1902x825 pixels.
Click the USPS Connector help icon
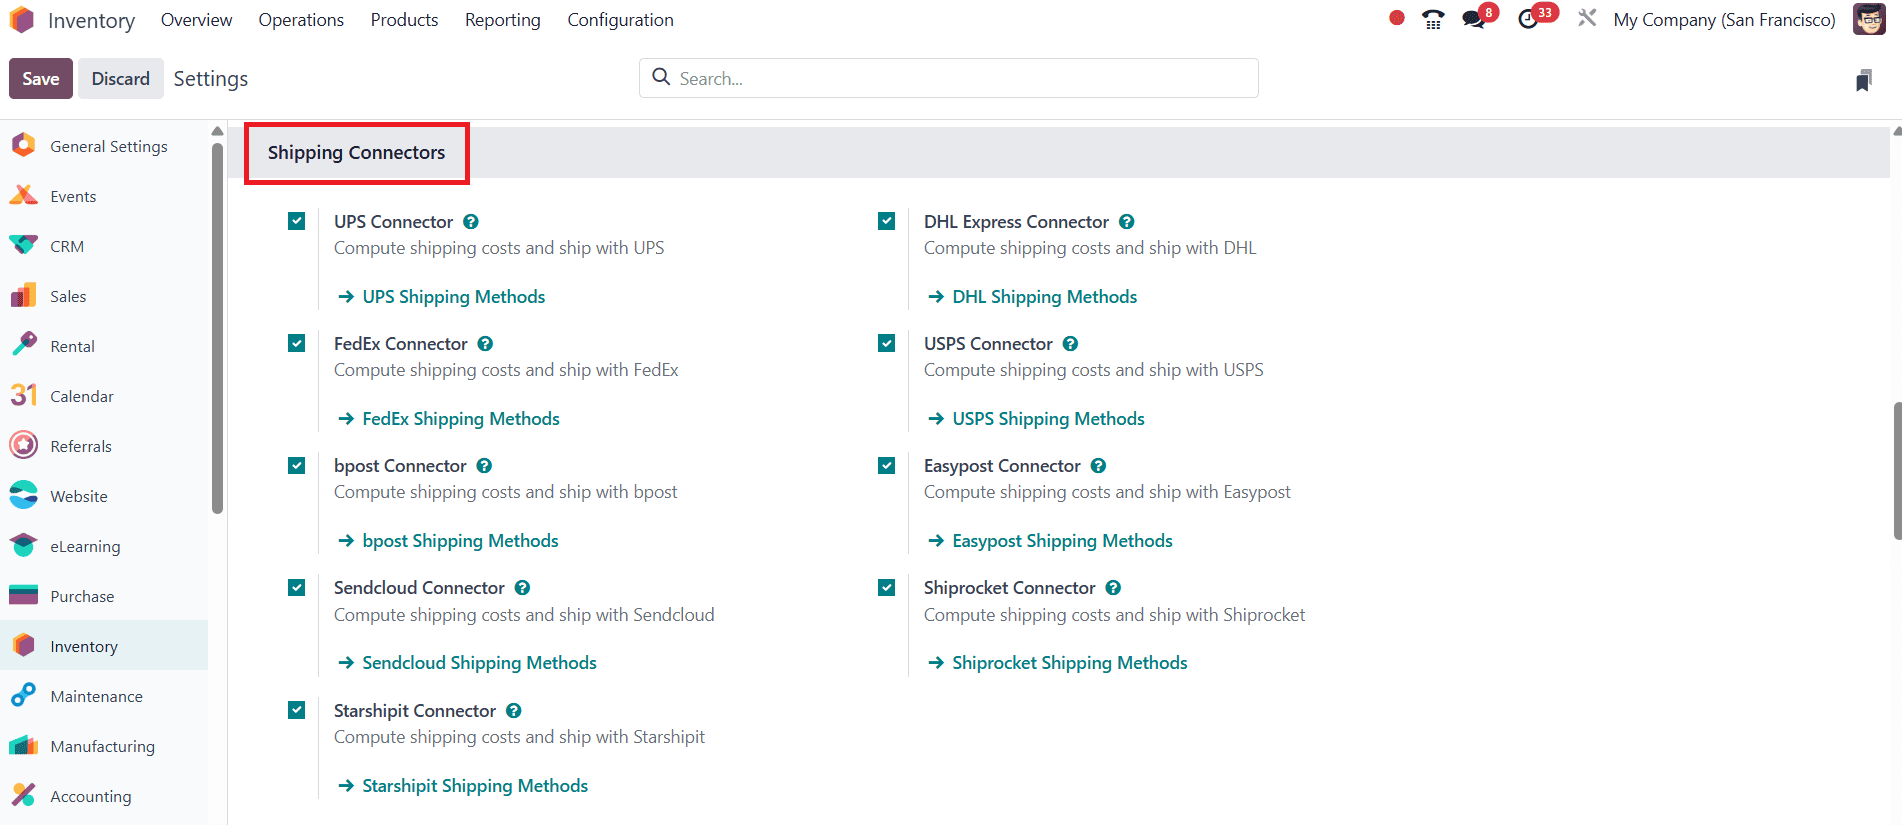click(1070, 344)
